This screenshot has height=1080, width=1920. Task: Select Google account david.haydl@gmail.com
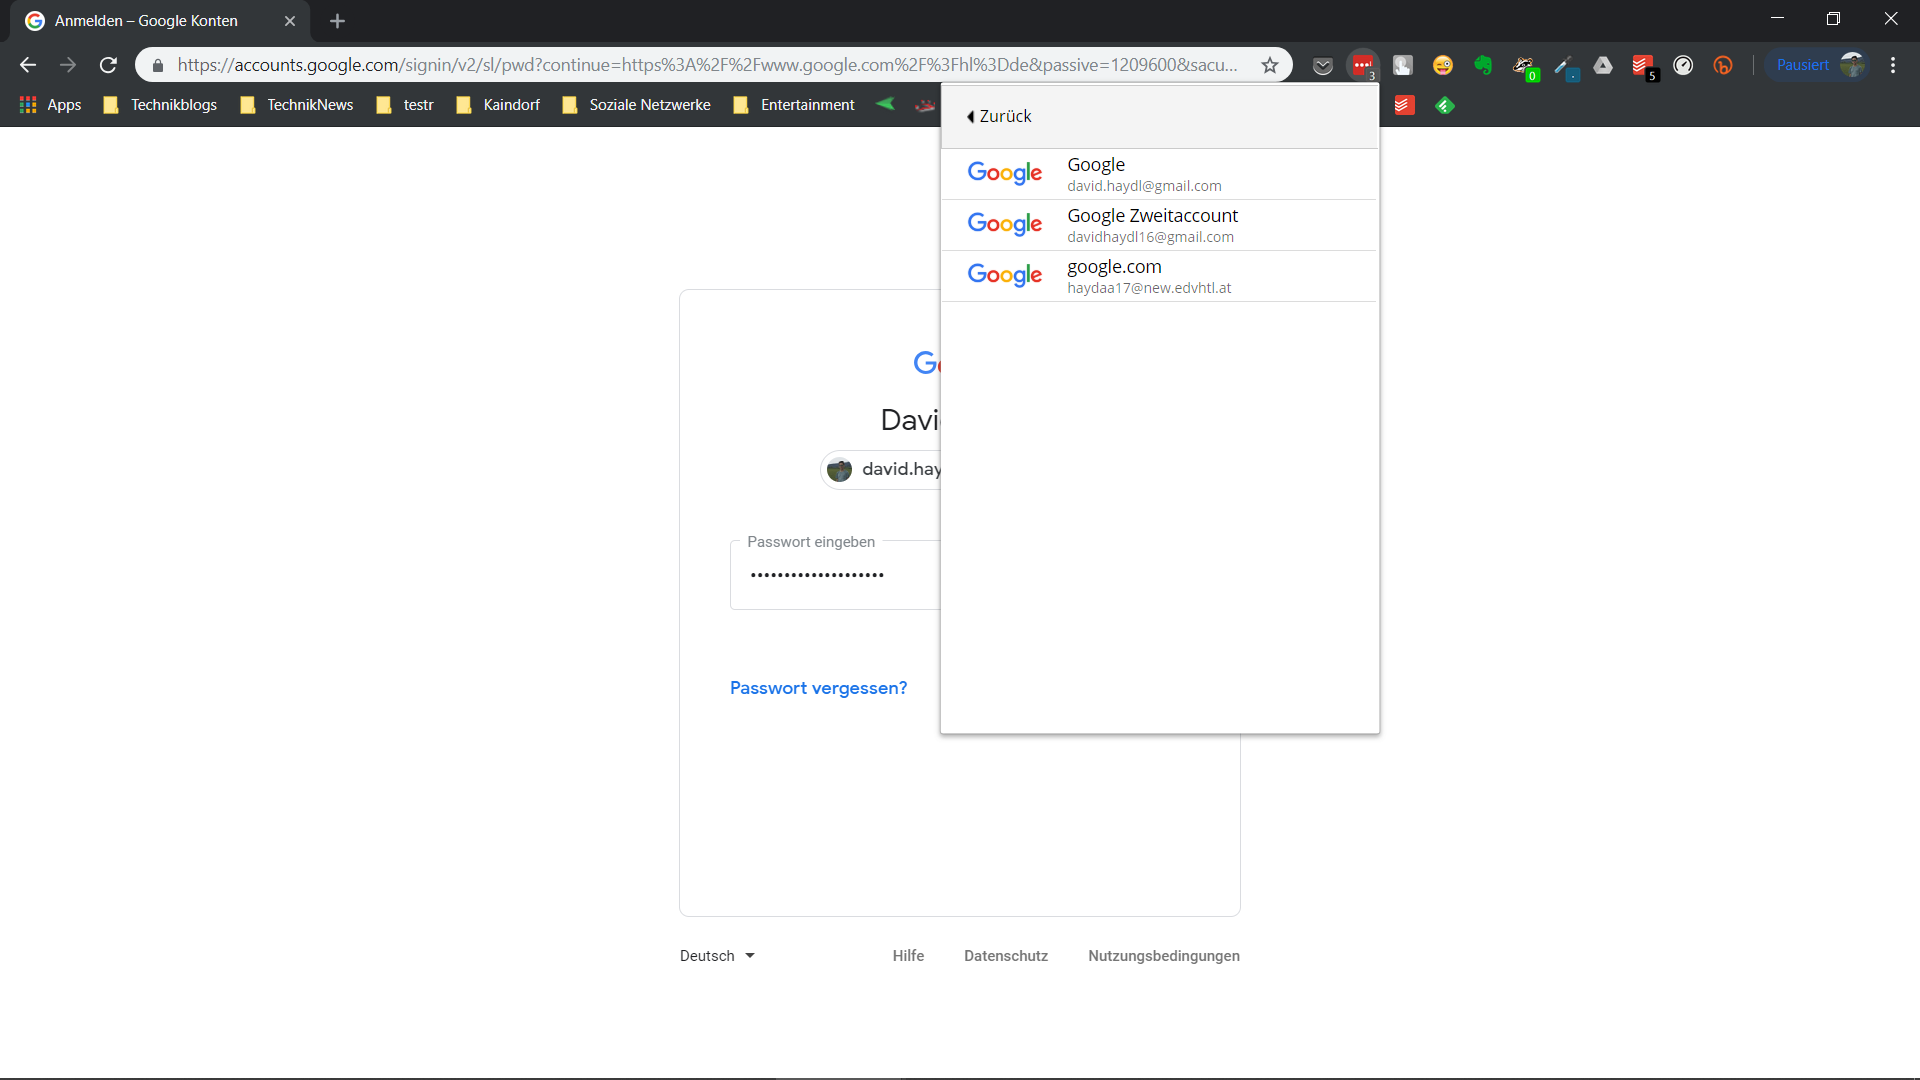(1158, 173)
